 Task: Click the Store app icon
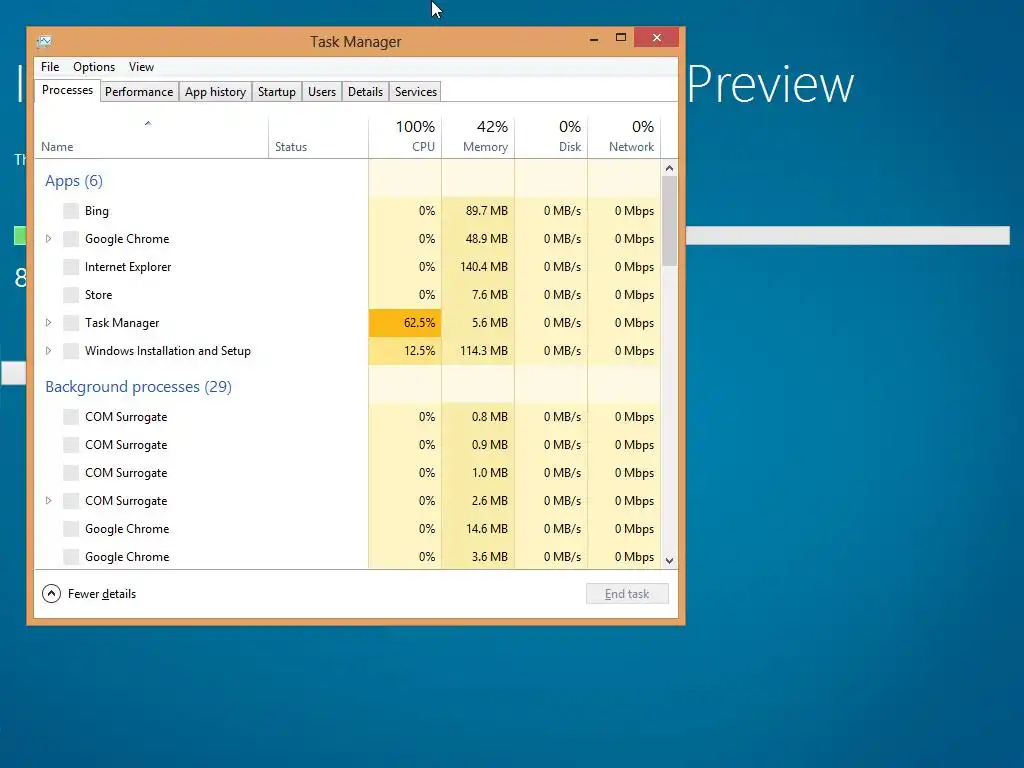71,295
